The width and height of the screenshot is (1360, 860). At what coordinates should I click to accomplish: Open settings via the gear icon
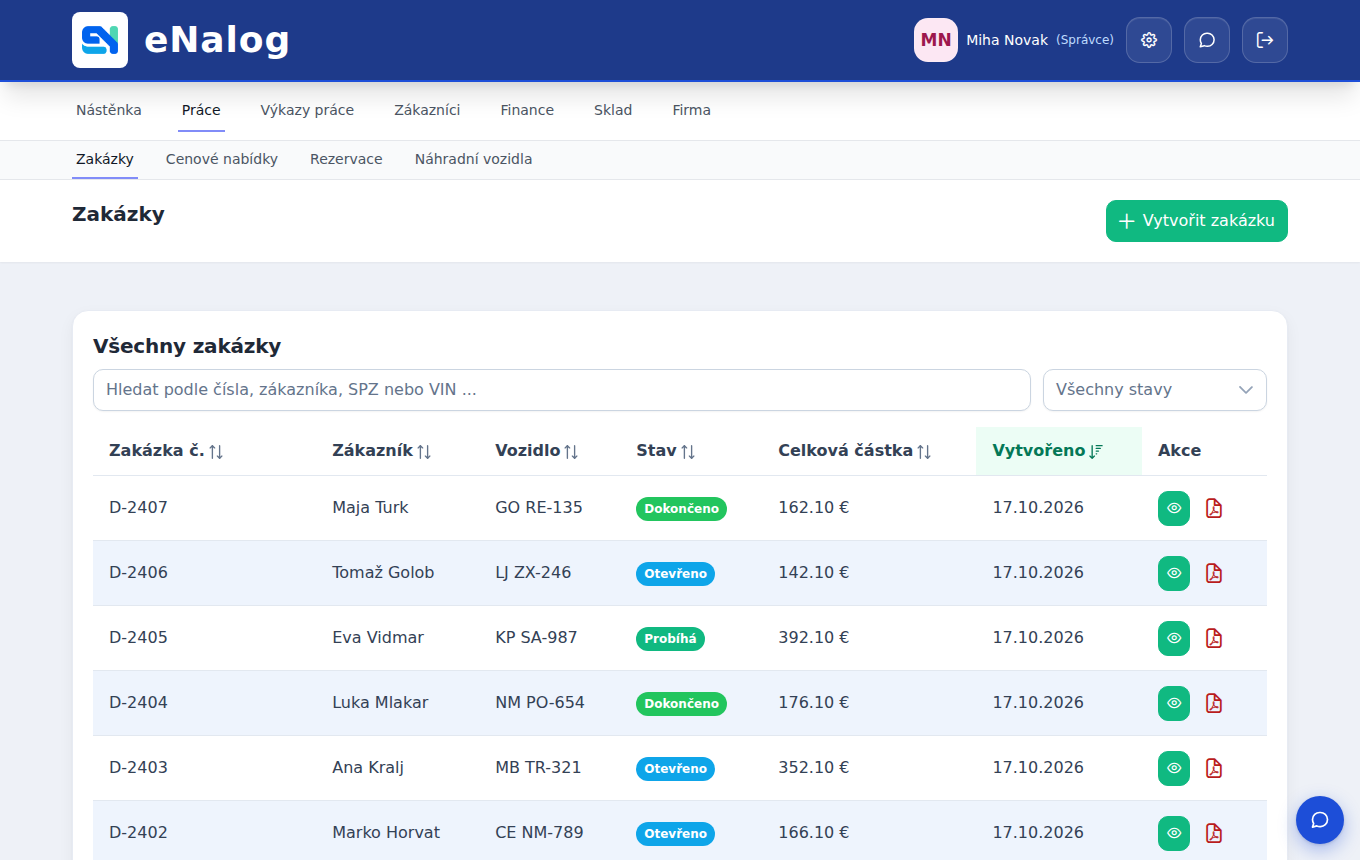tap(1149, 40)
